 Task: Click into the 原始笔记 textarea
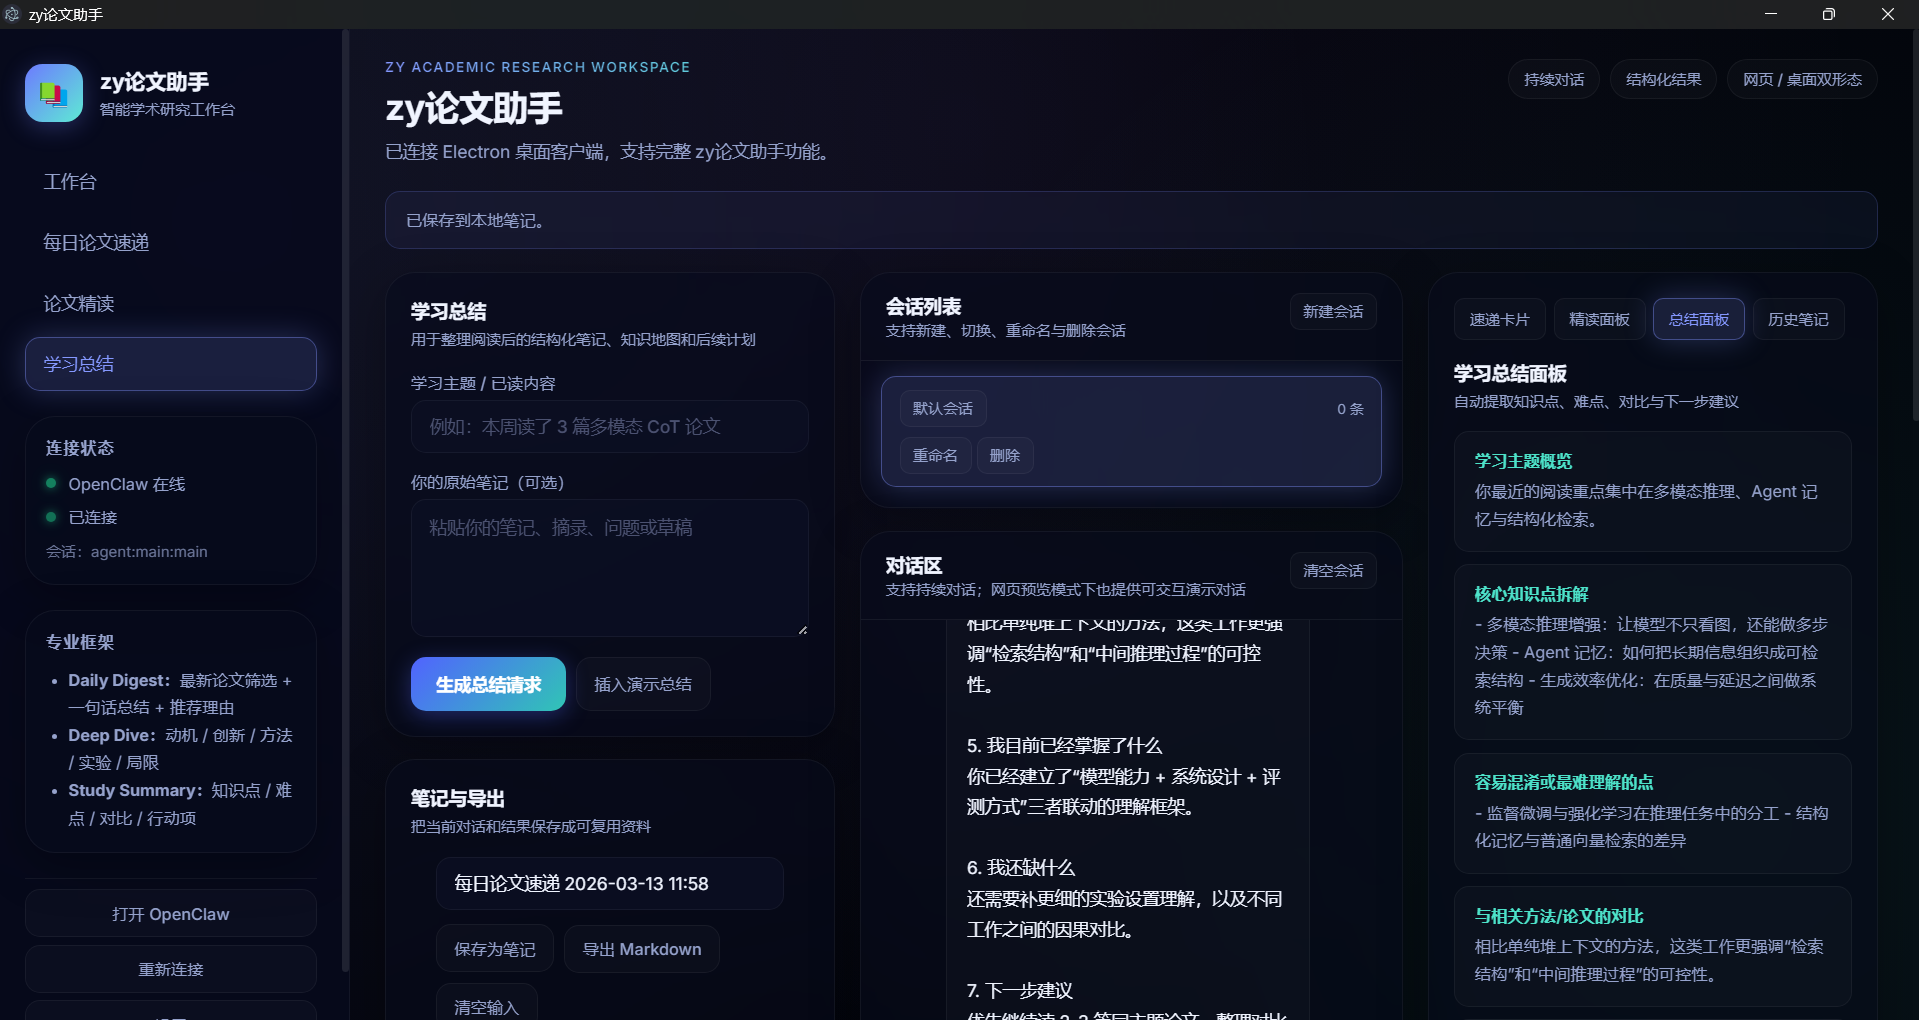coord(609,568)
